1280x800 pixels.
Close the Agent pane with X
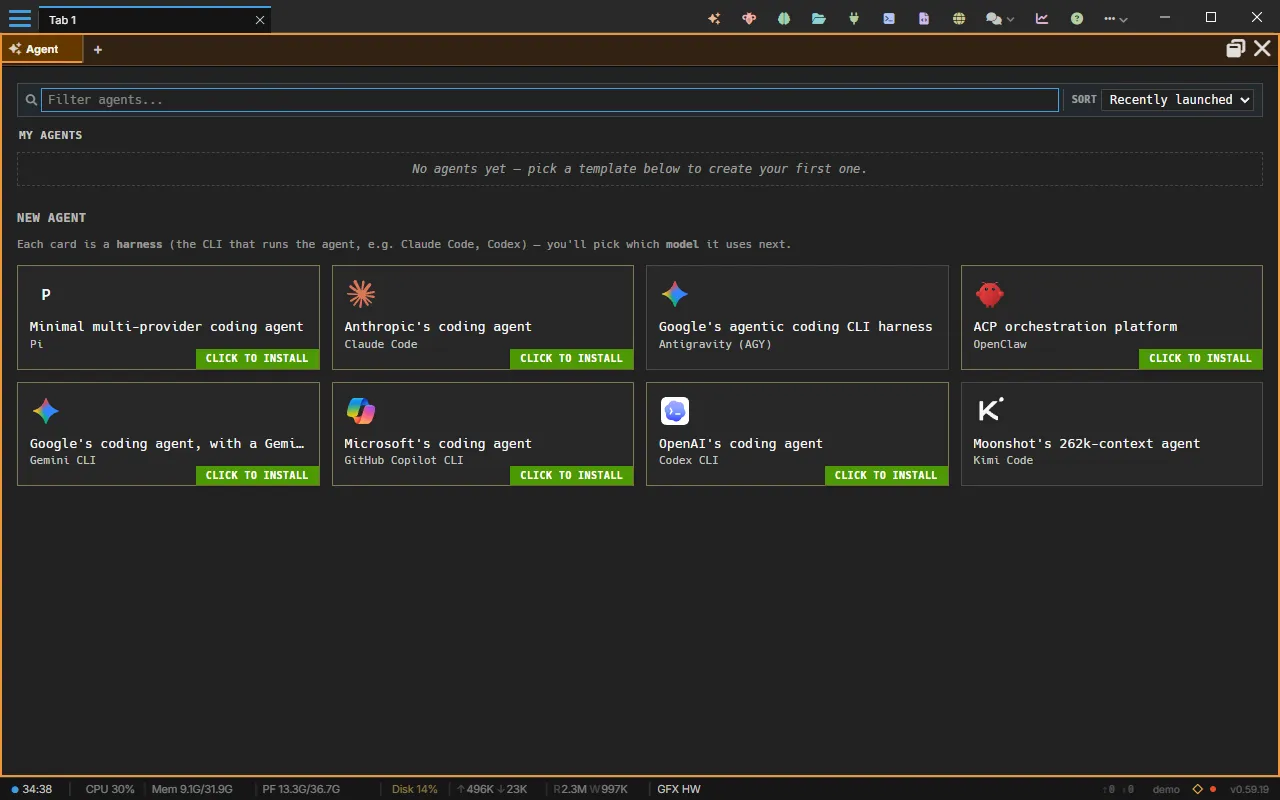[x=1262, y=48]
